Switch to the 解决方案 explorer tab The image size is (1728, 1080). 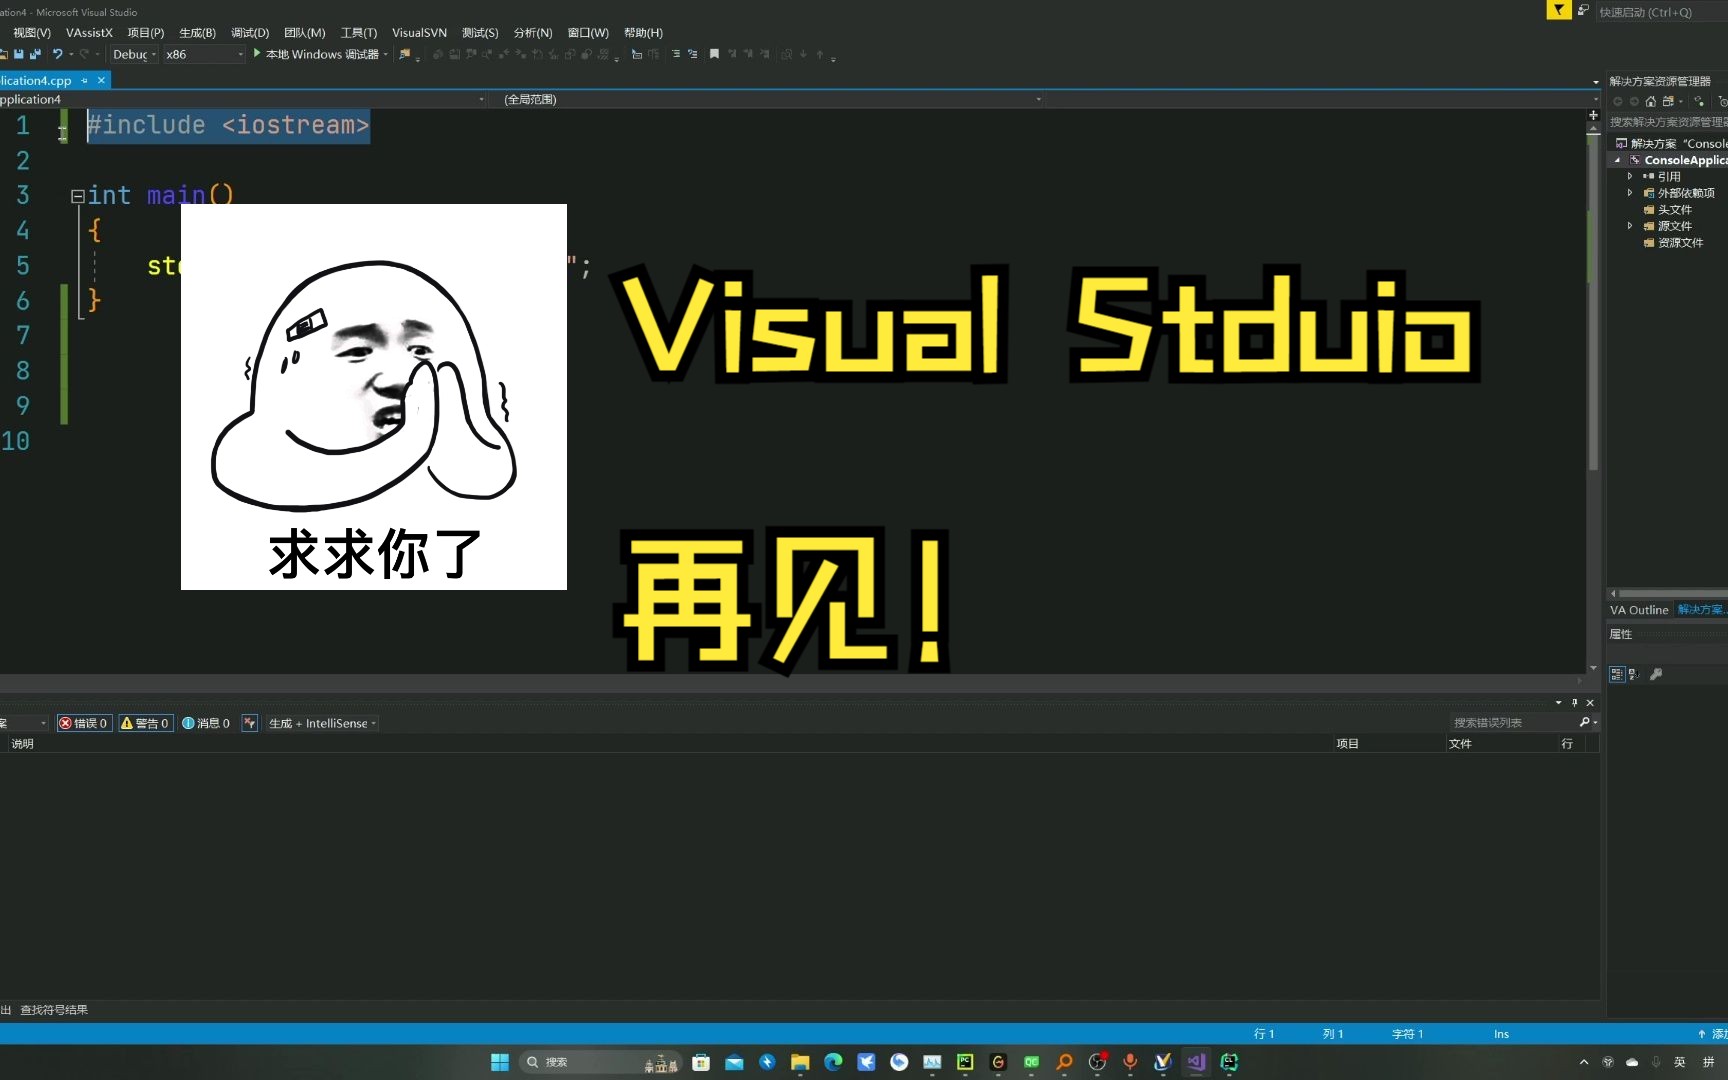[x=1701, y=610]
